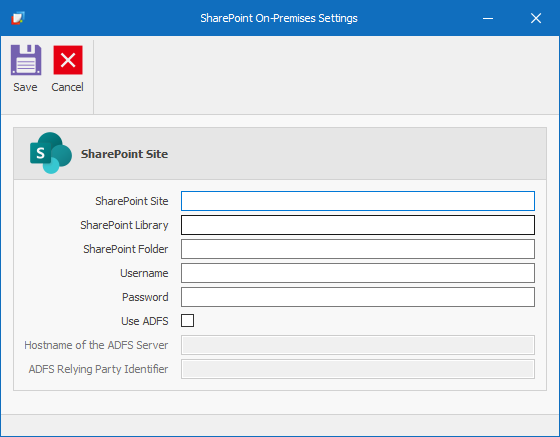Screen dimensions: 560x437
Task: Focus the SharePoint Site text field
Action: (358, 201)
